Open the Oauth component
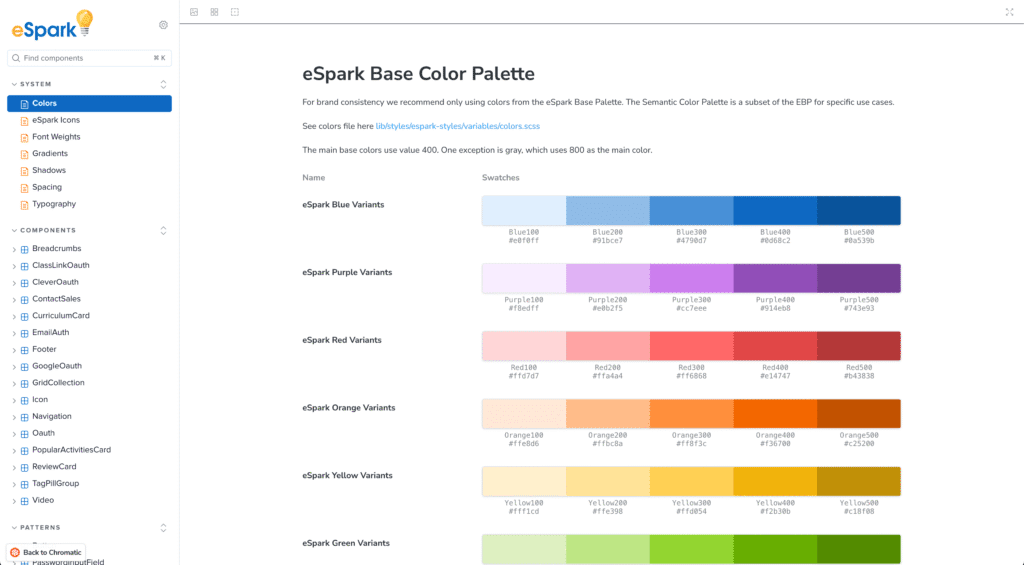The image size is (1024, 565). tap(43, 433)
